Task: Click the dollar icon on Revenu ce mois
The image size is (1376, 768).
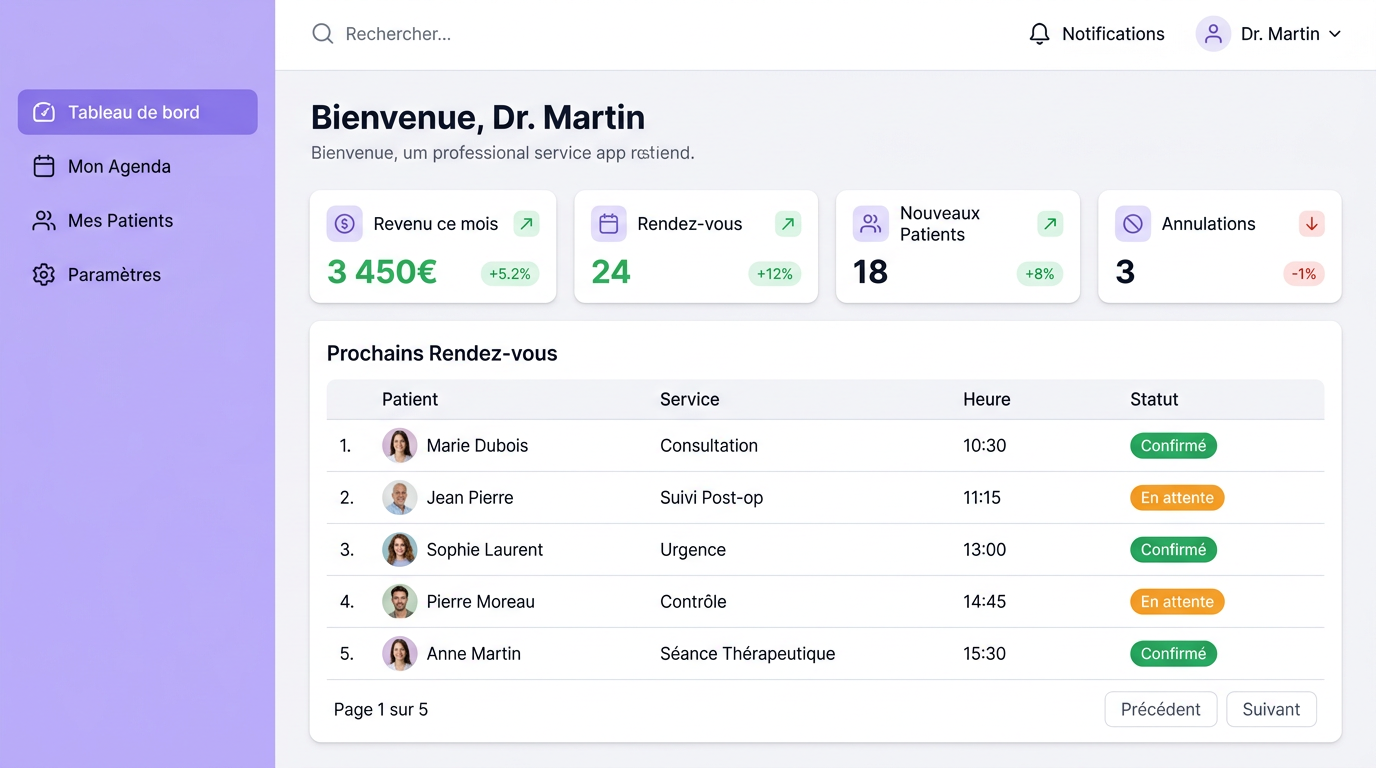Action: (345, 224)
